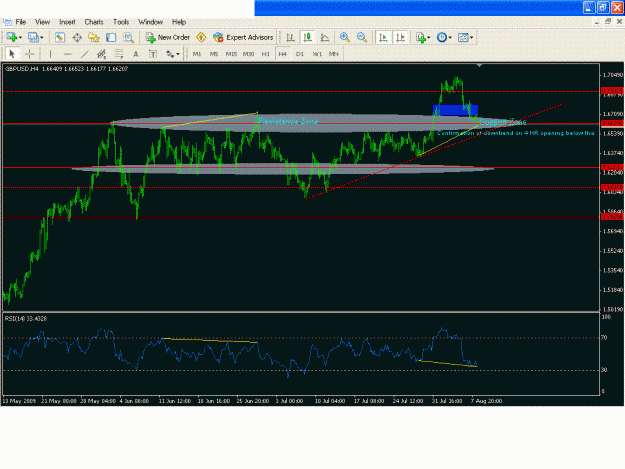Open the Profiles icon
The height and width of the screenshot is (469, 625).
(x=33, y=37)
